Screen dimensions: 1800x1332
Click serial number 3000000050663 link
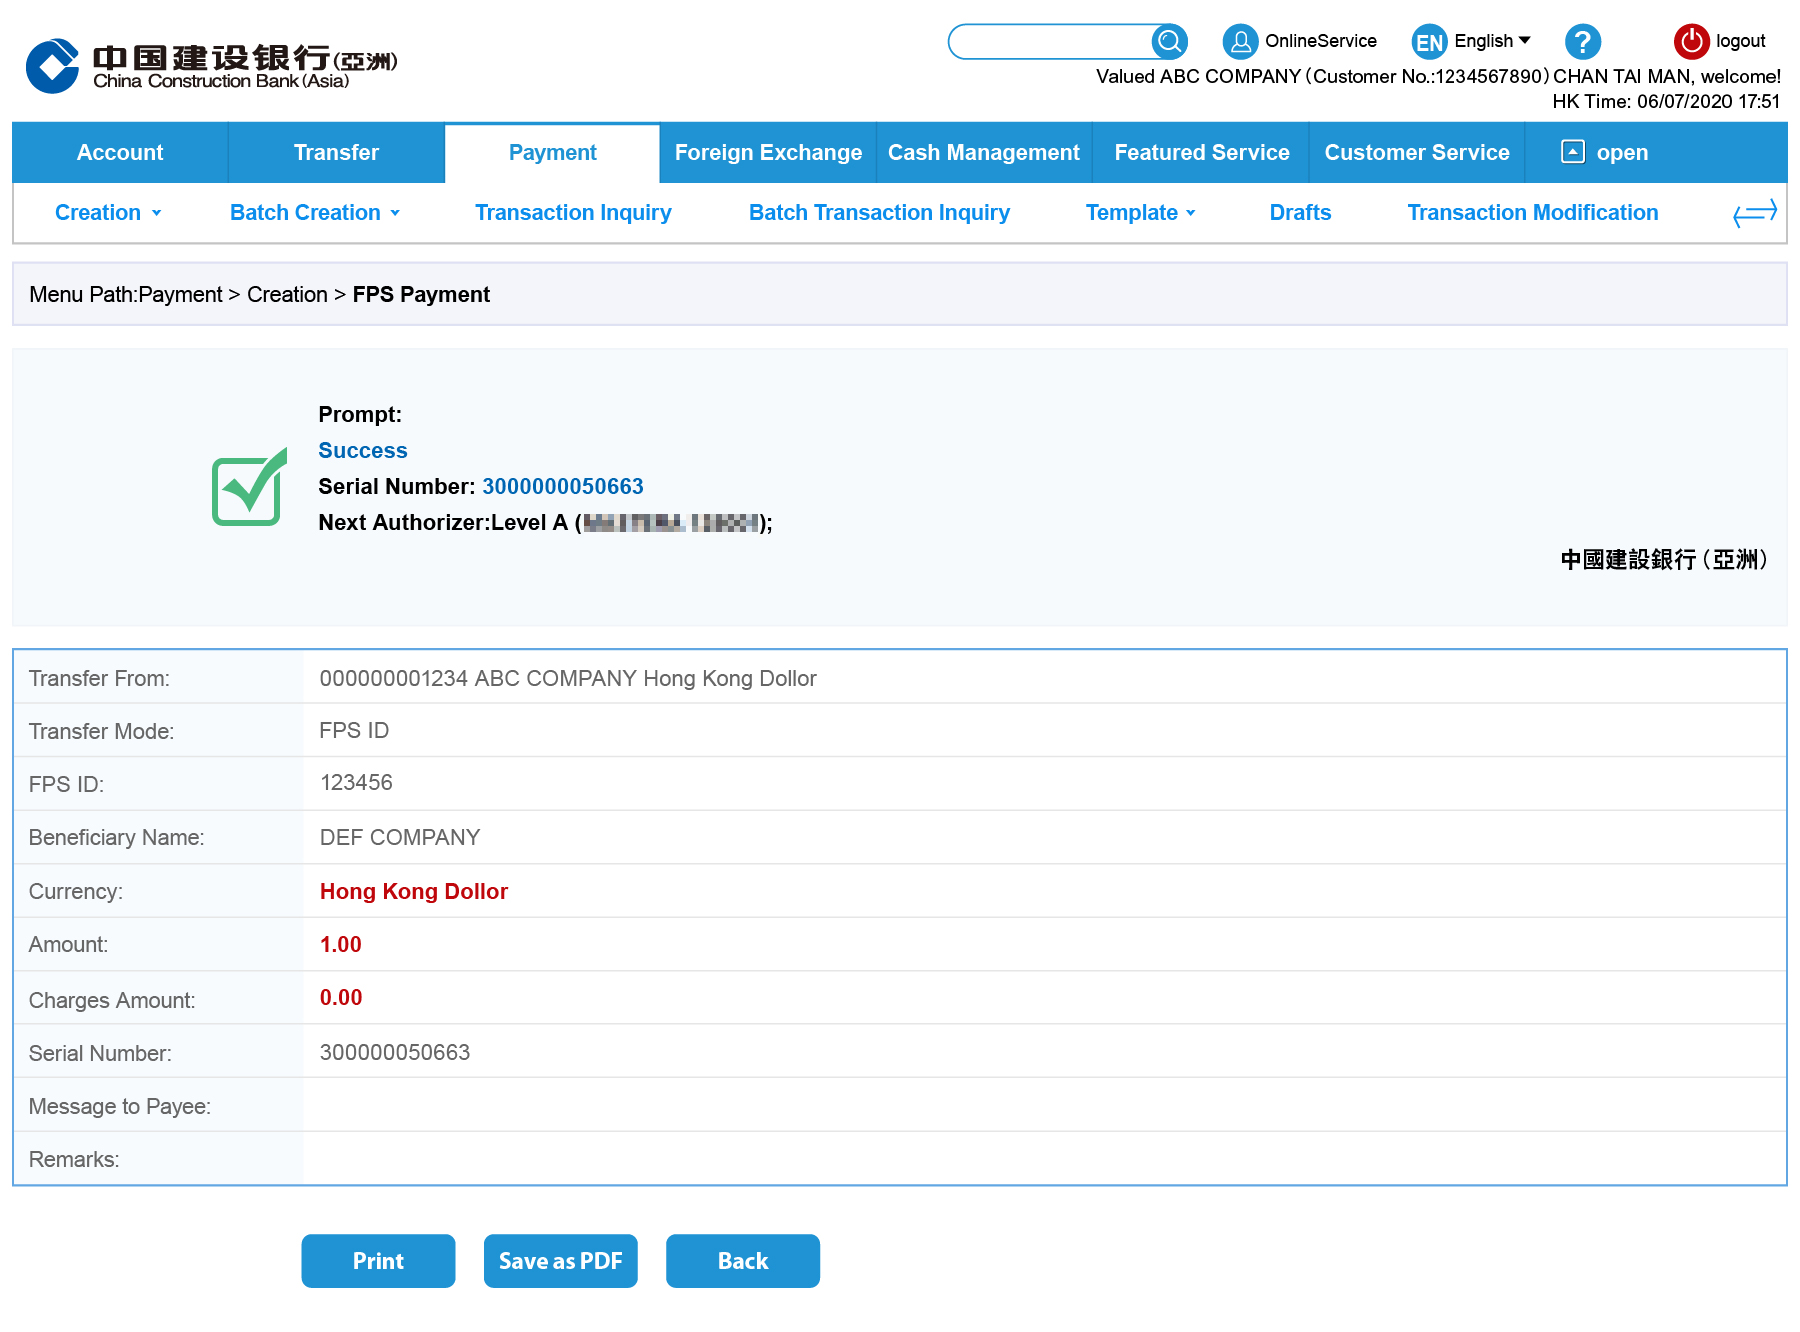(x=563, y=486)
